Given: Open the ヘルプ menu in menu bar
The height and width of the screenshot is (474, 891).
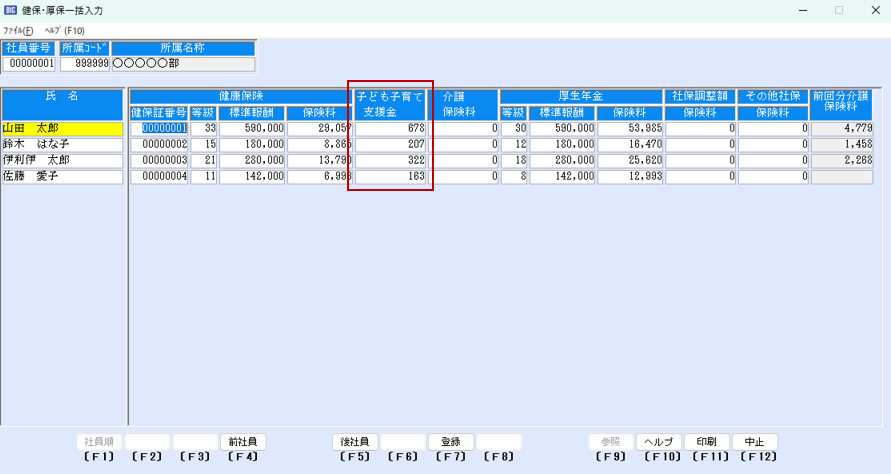Looking at the screenshot, I should [x=65, y=31].
